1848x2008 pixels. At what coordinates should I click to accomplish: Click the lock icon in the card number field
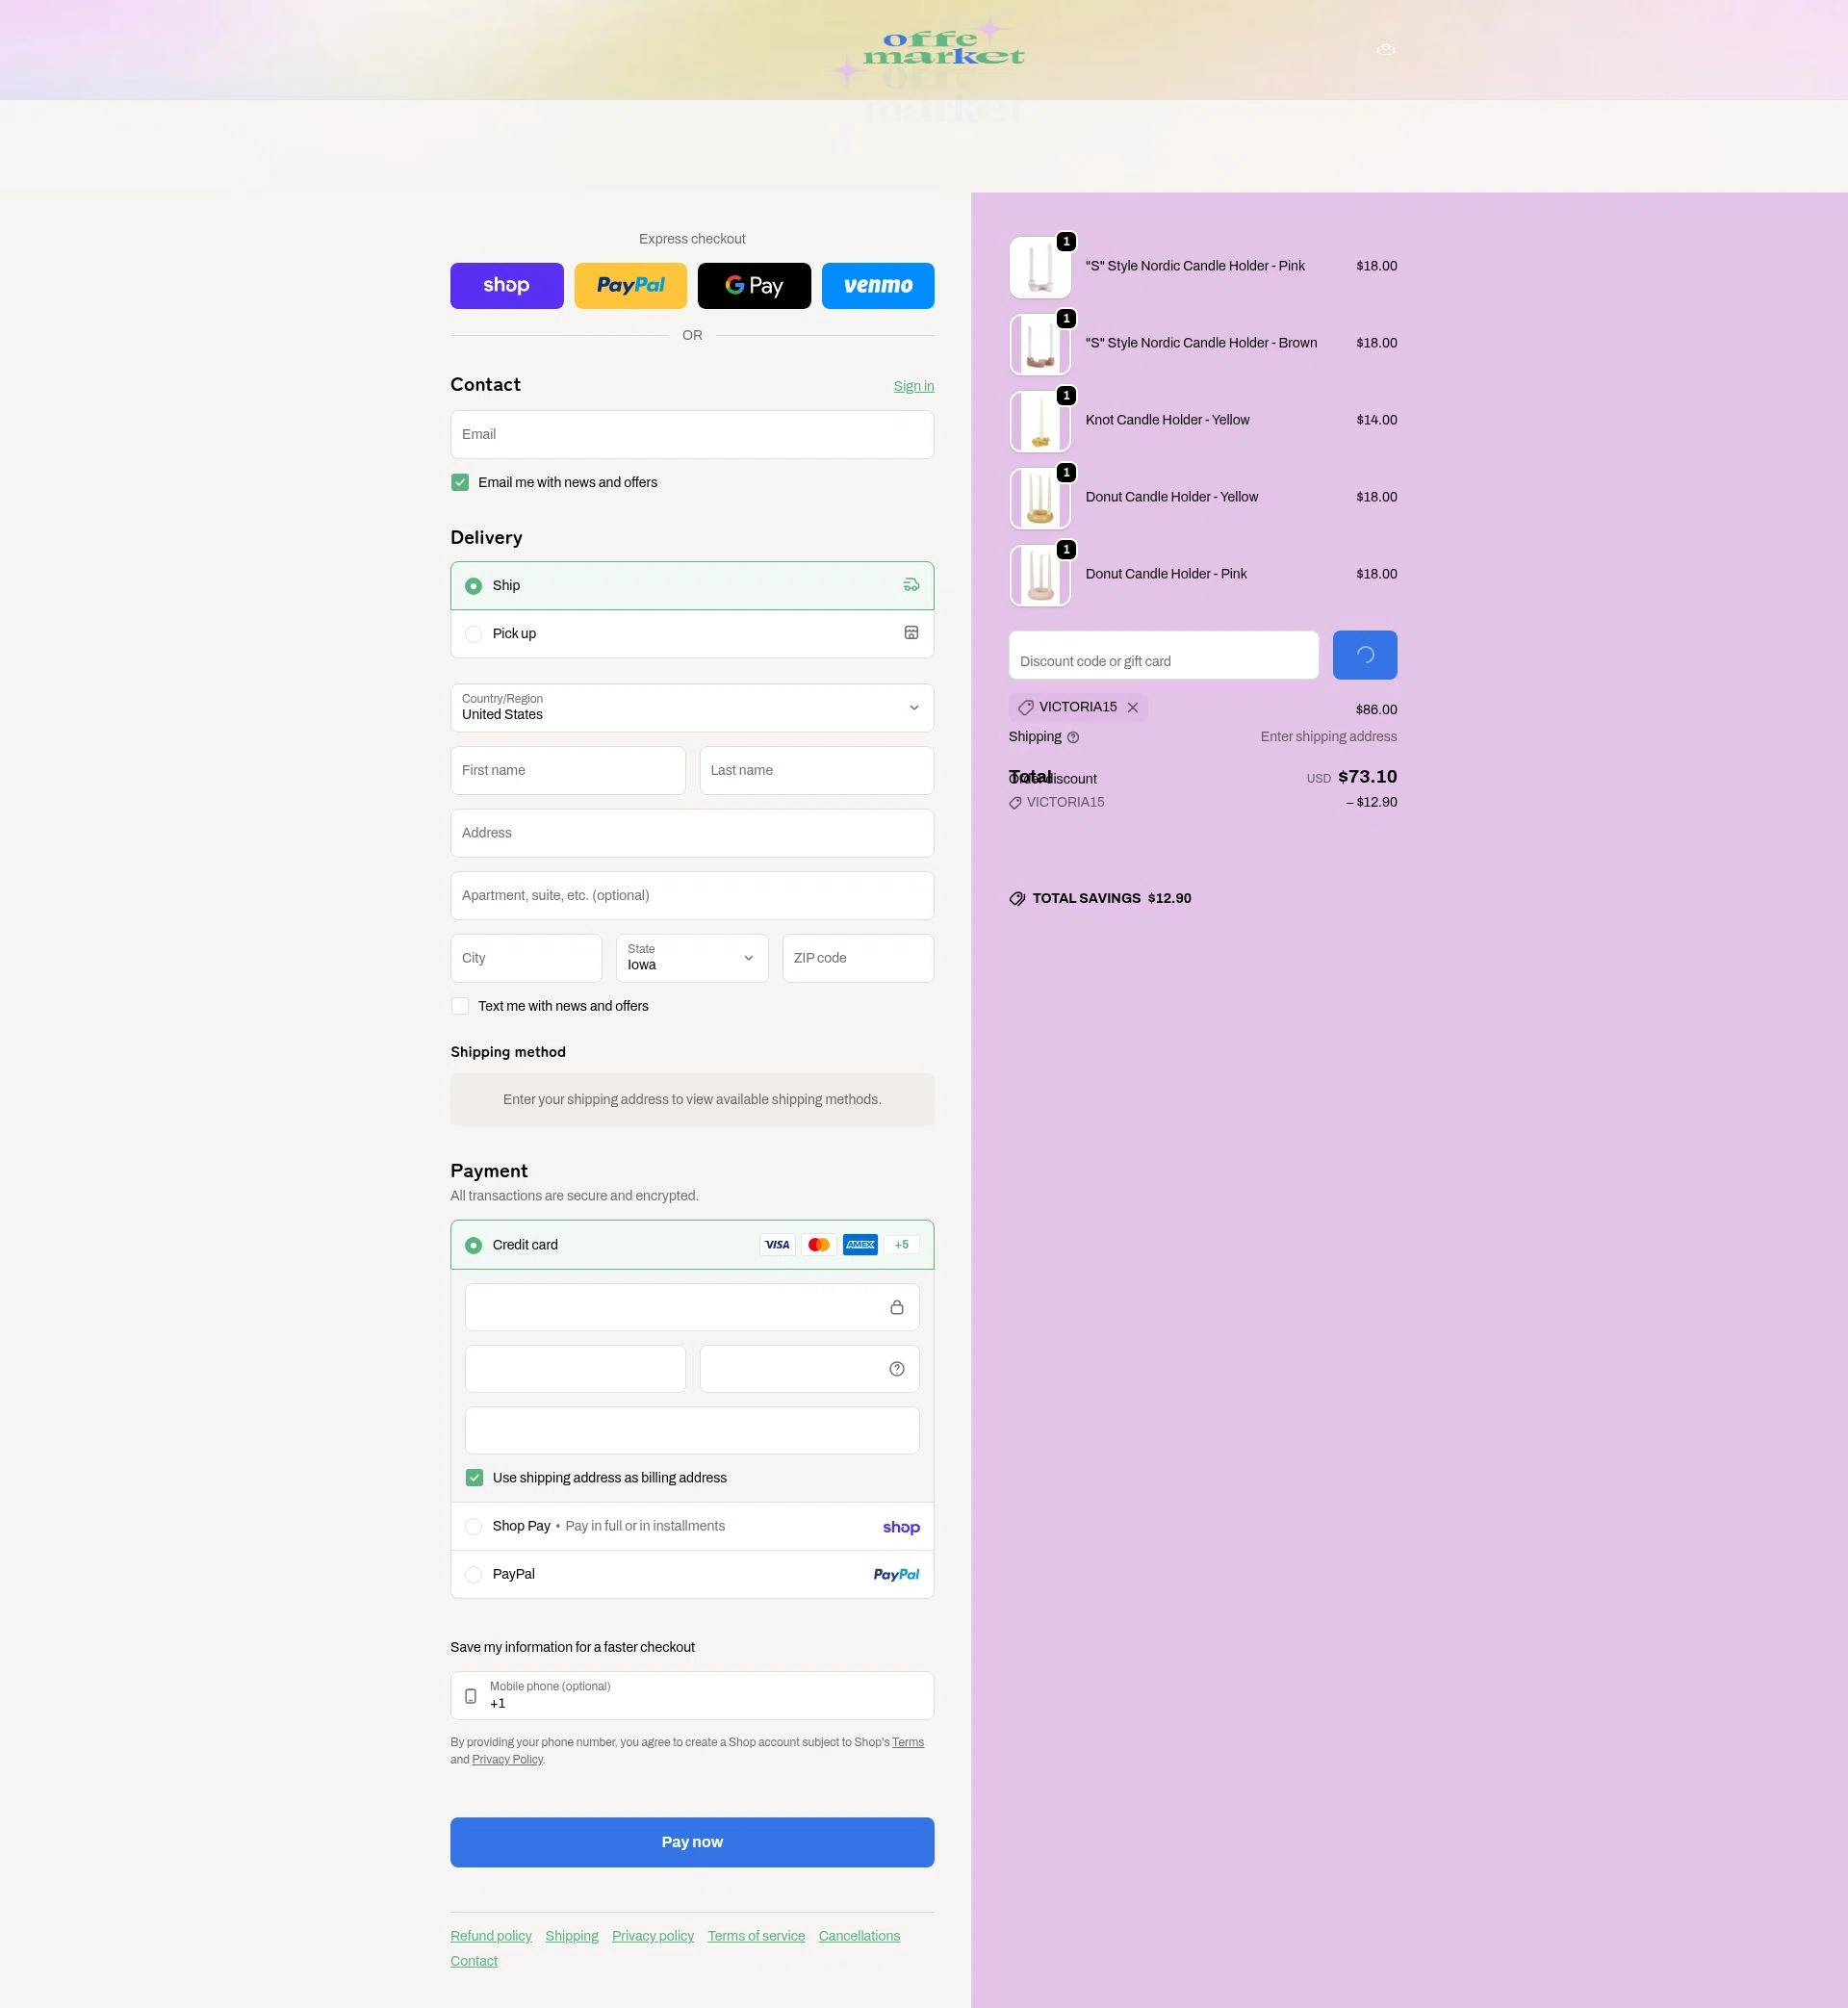coord(896,1306)
